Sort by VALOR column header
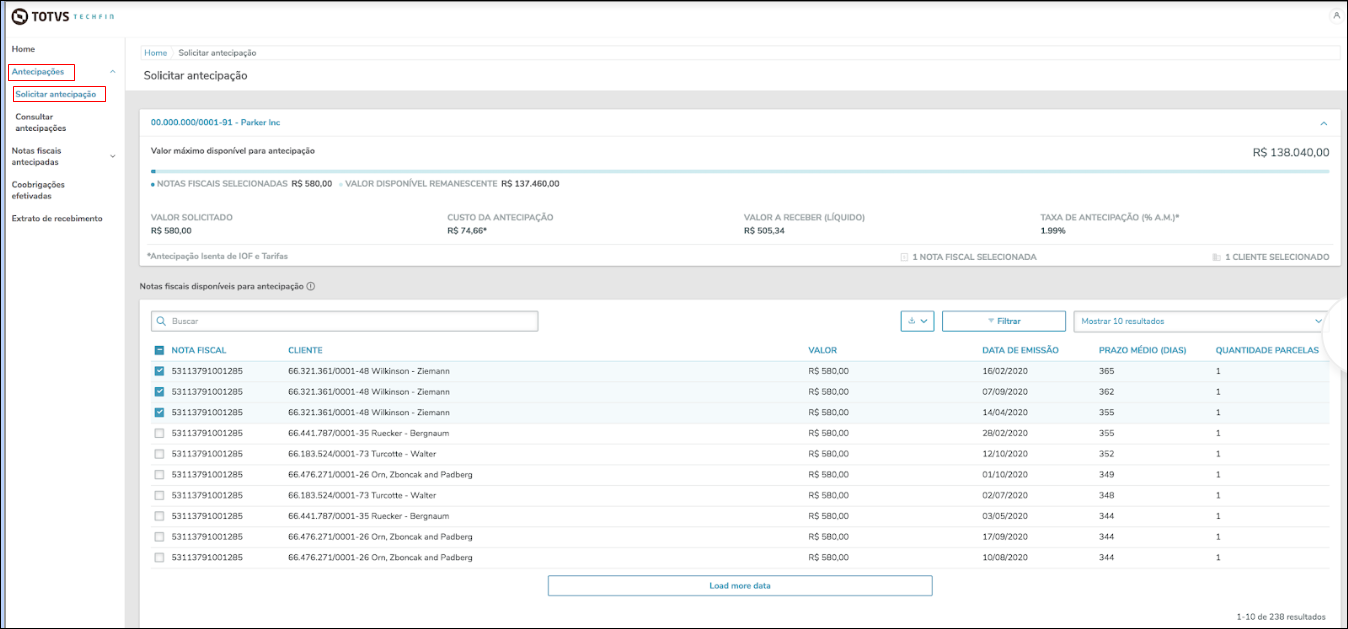This screenshot has width=1348, height=629. coord(823,350)
